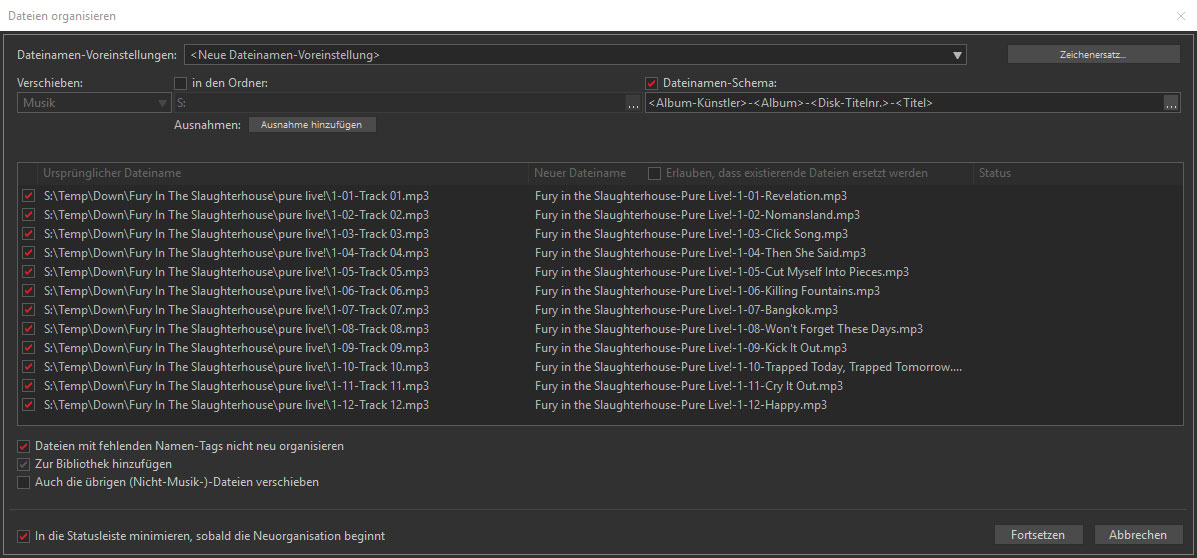Select new filename '1-06-Killing Fountains.mp3'

click(708, 291)
